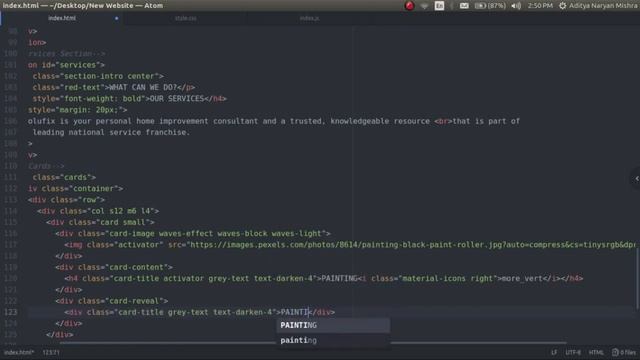Switch to the index.html tab
Viewport: 640px width, 360px height.
click(62, 18)
